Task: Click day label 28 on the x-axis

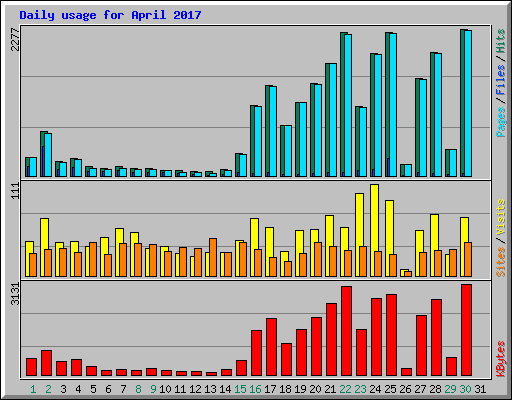Action: (435, 389)
